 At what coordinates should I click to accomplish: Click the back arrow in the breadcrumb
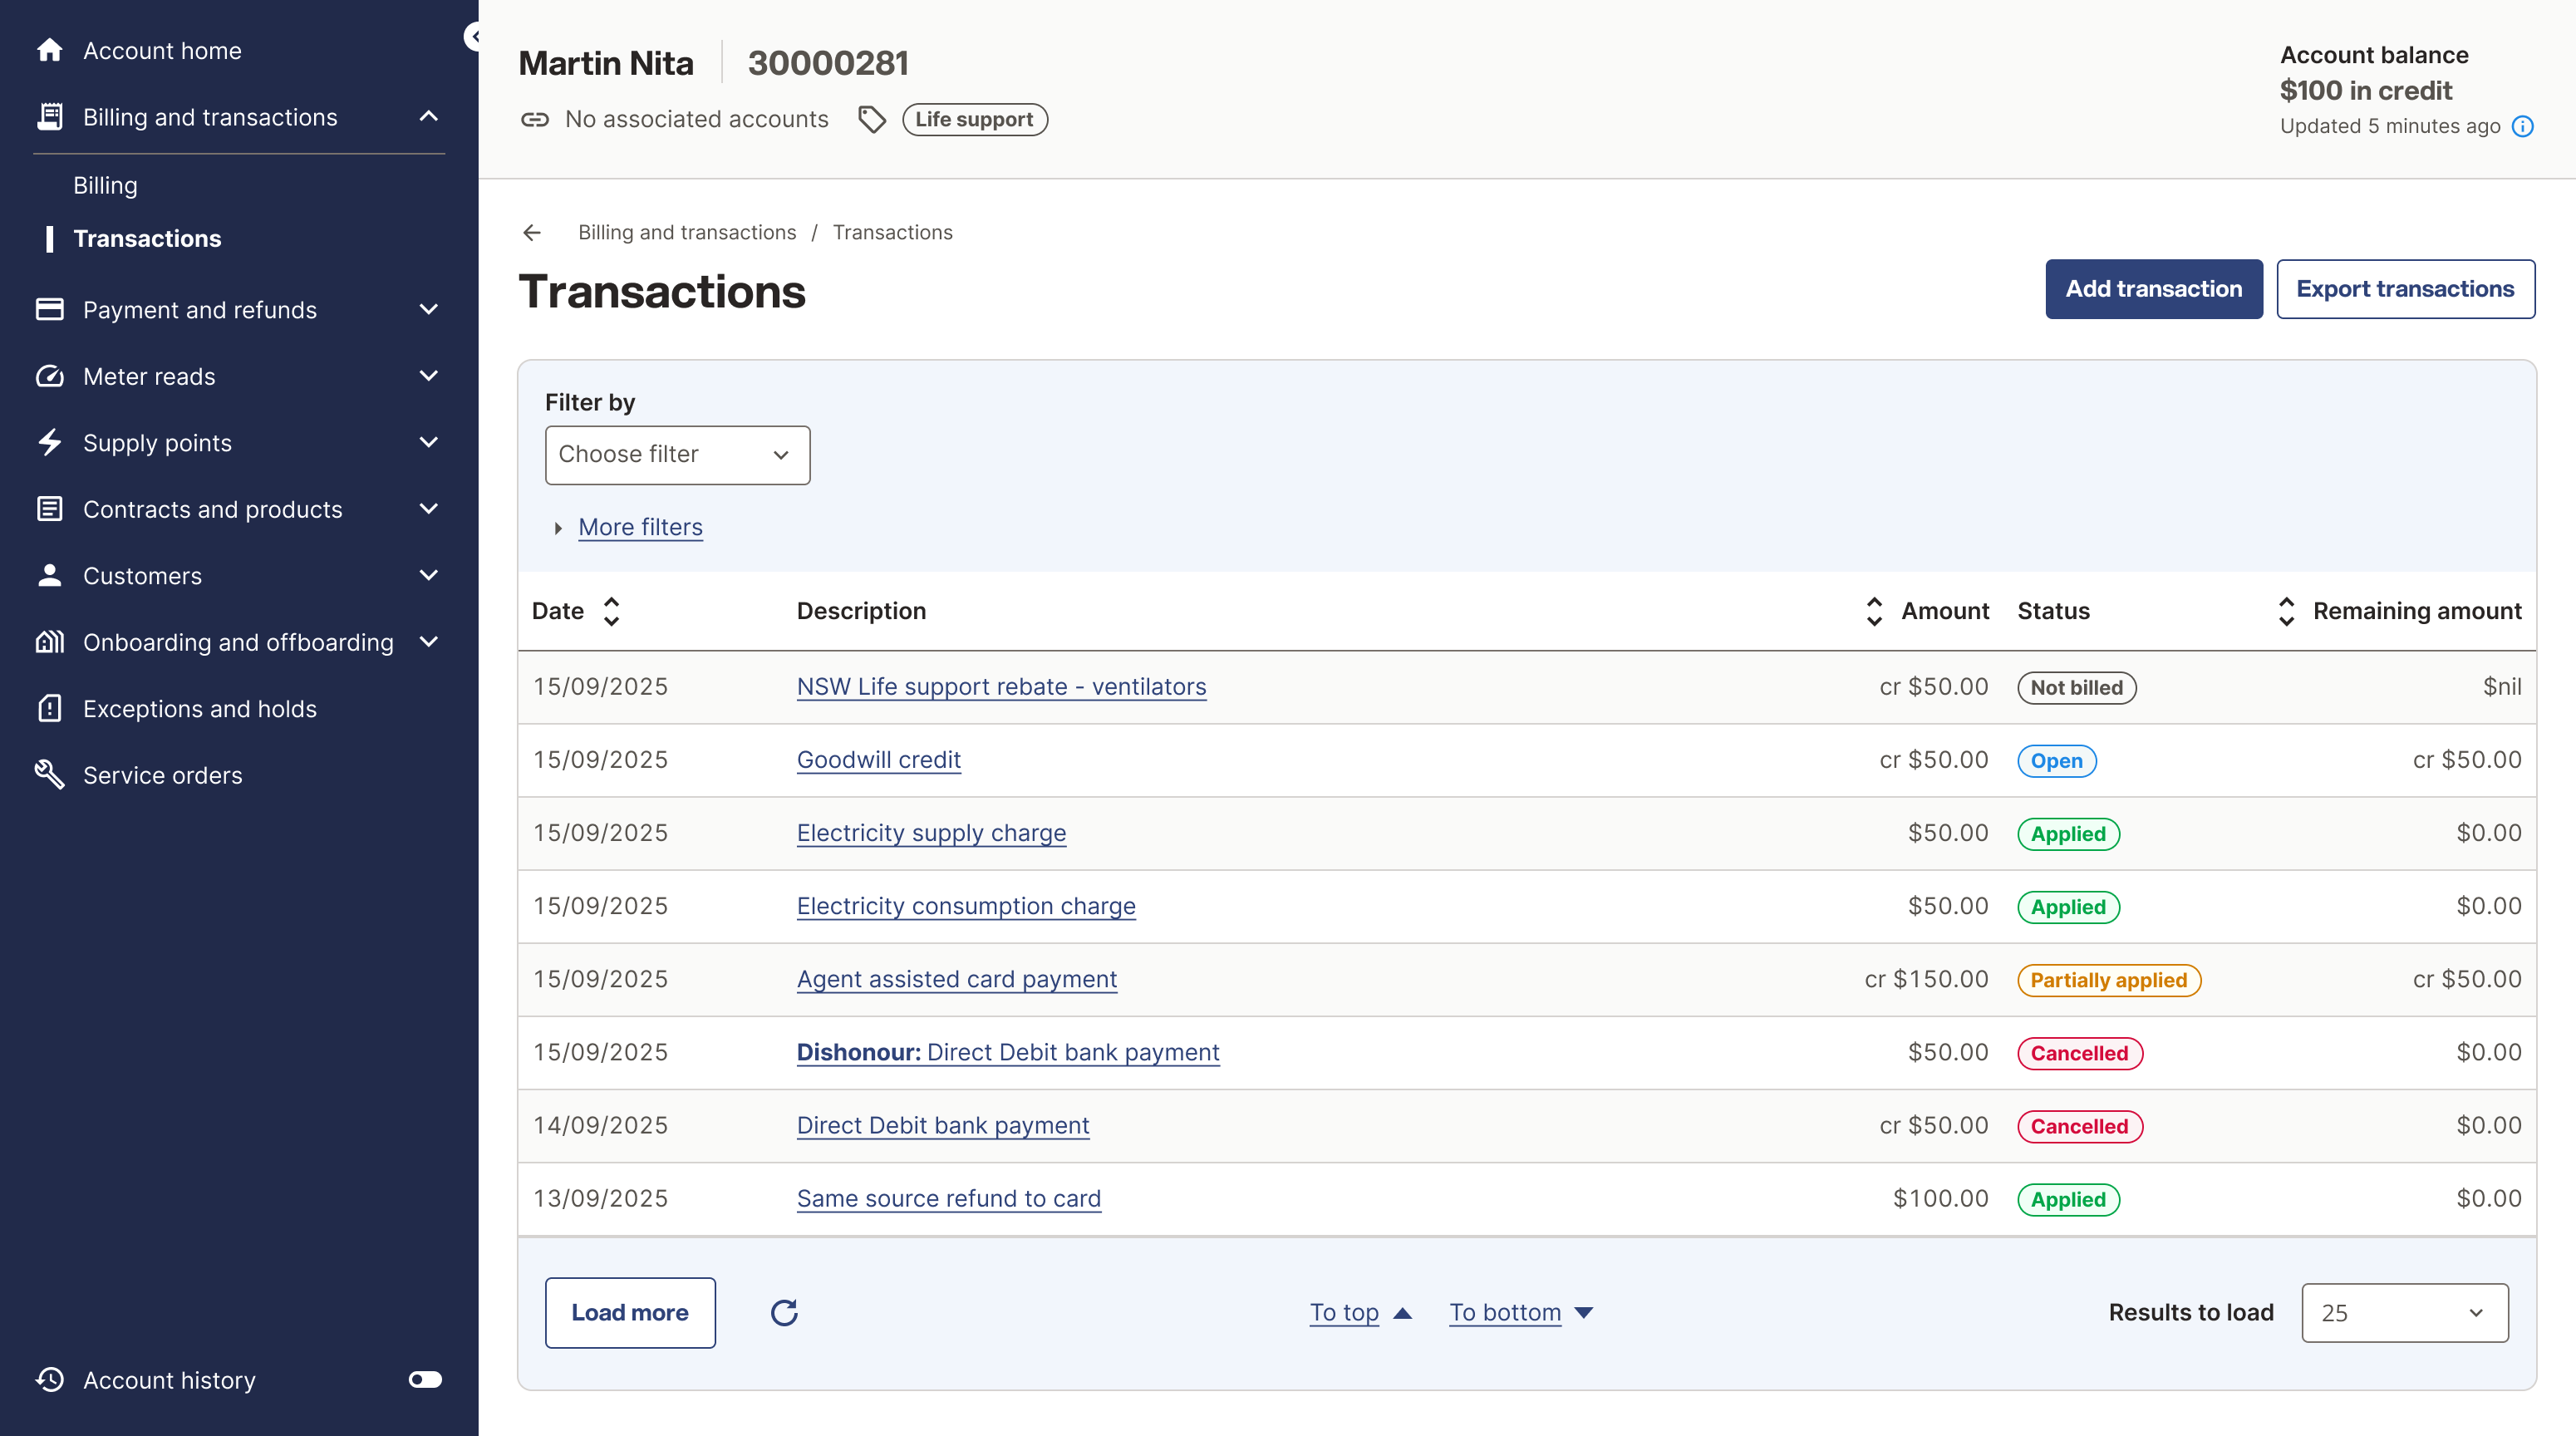tap(532, 232)
